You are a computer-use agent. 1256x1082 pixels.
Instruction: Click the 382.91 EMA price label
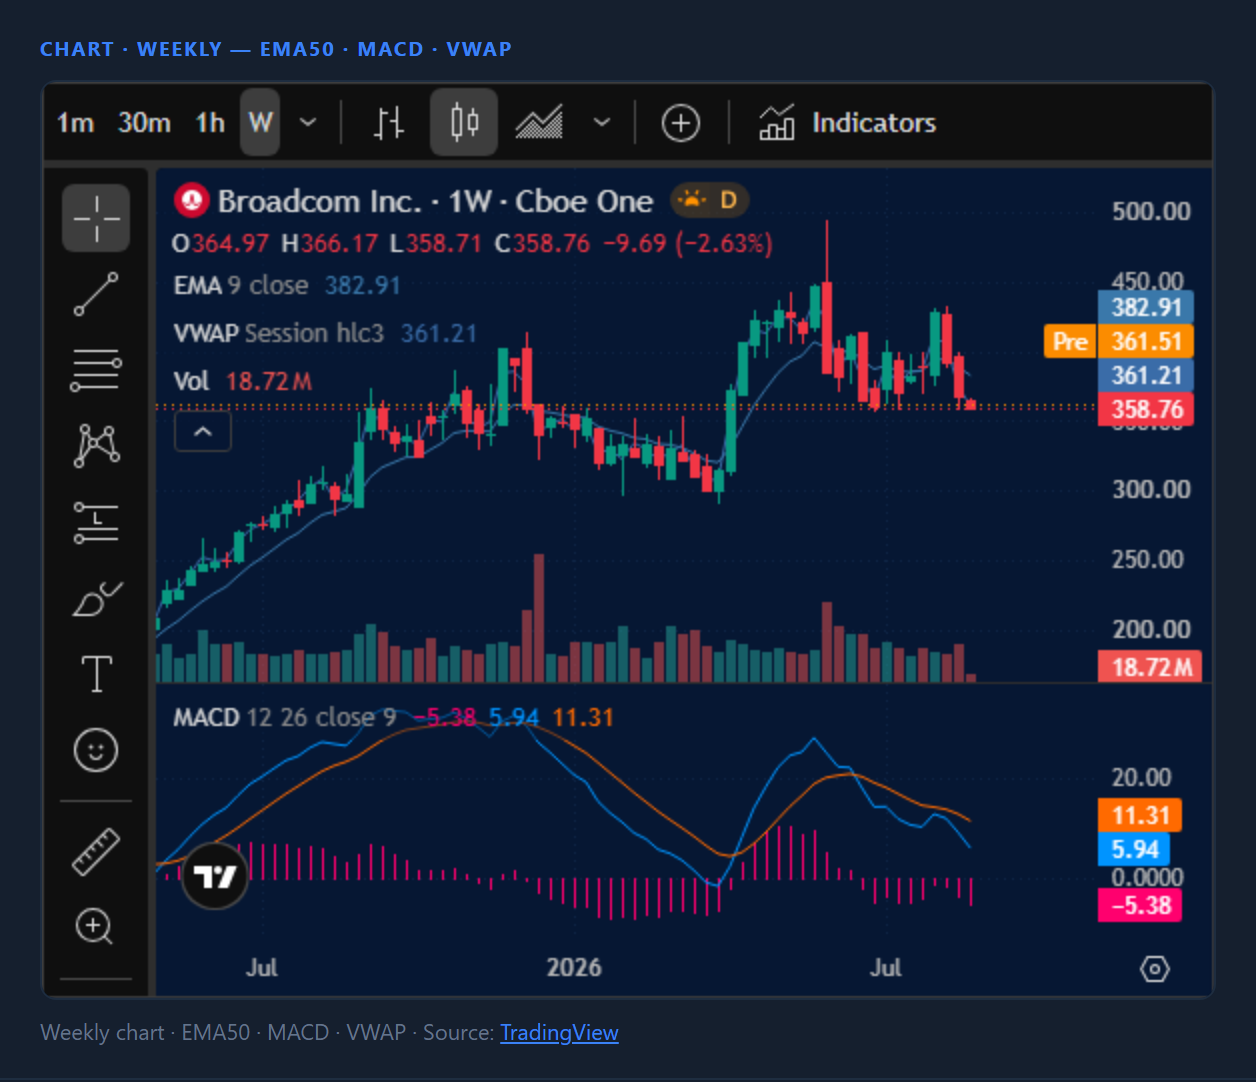click(x=1146, y=307)
